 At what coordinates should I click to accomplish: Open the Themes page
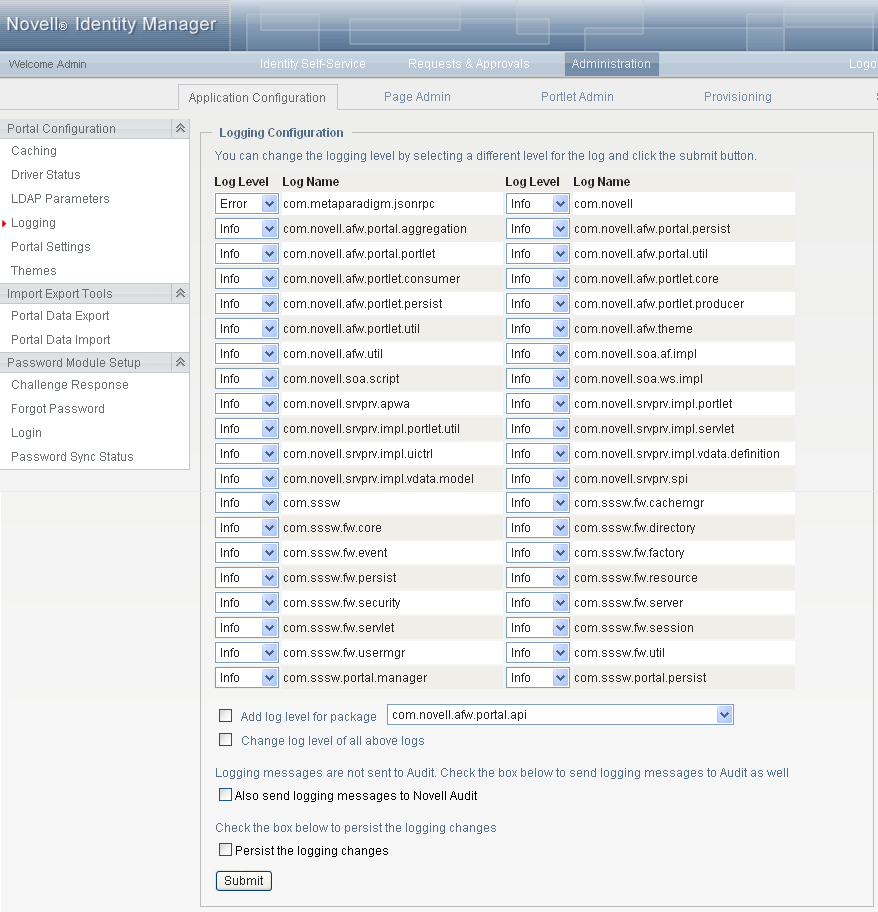pyautogui.click(x=34, y=270)
